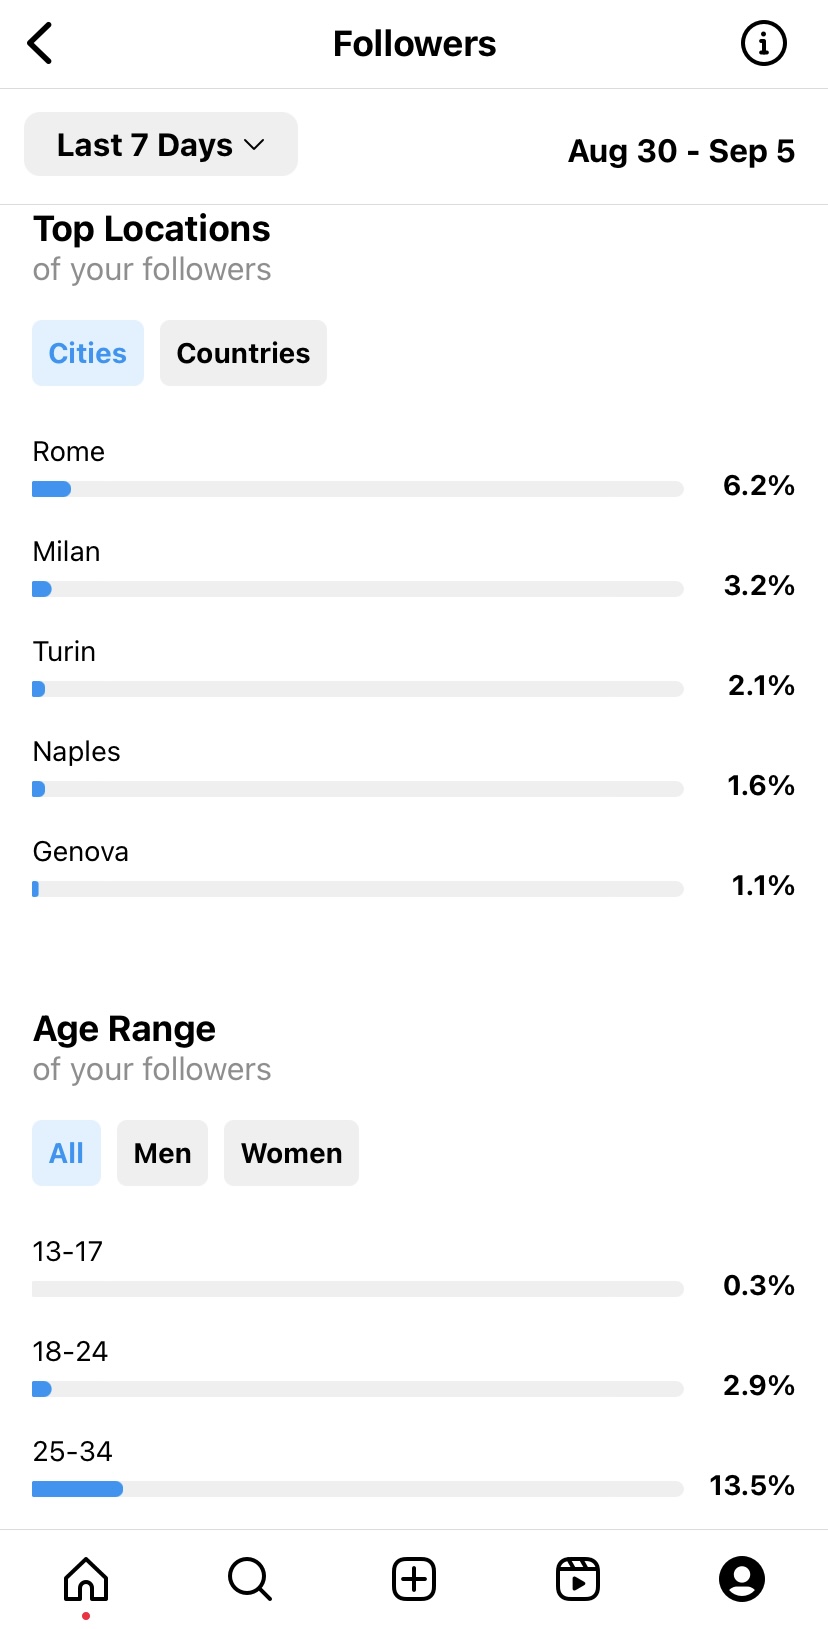Switch to the Countries filter
828x1629 pixels.
click(243, 353)
